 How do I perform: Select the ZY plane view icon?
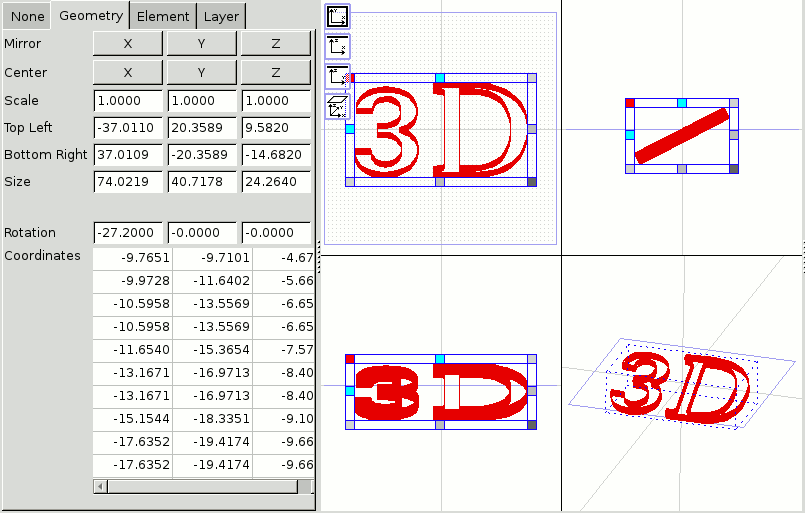point(338,75)
